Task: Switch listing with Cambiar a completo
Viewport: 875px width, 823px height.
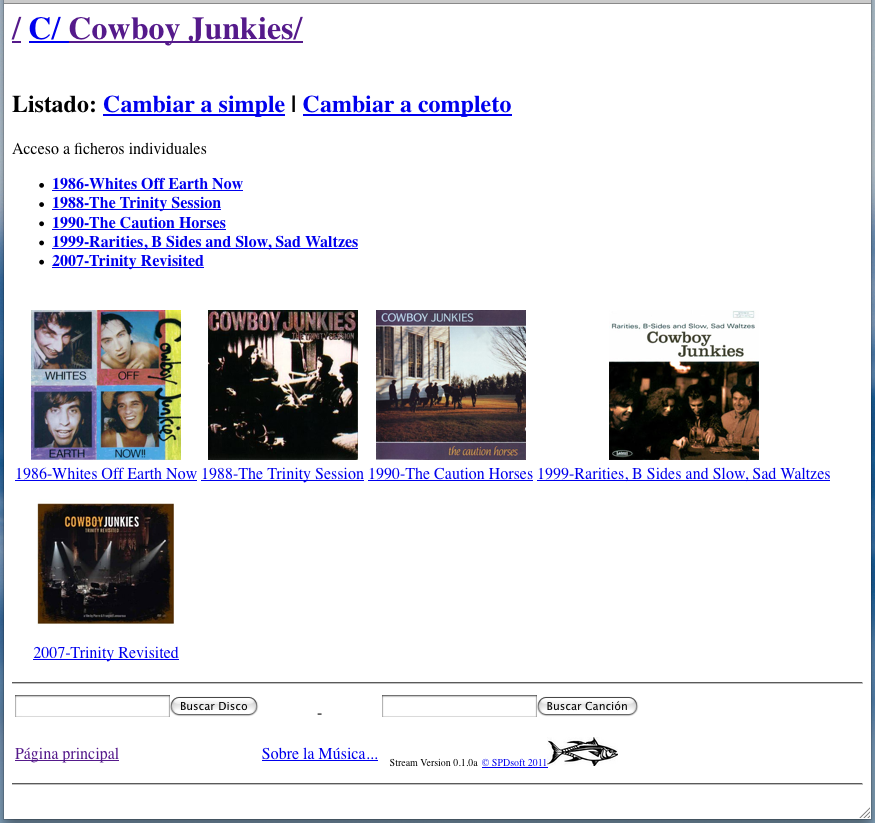Action: pos(407,104)
